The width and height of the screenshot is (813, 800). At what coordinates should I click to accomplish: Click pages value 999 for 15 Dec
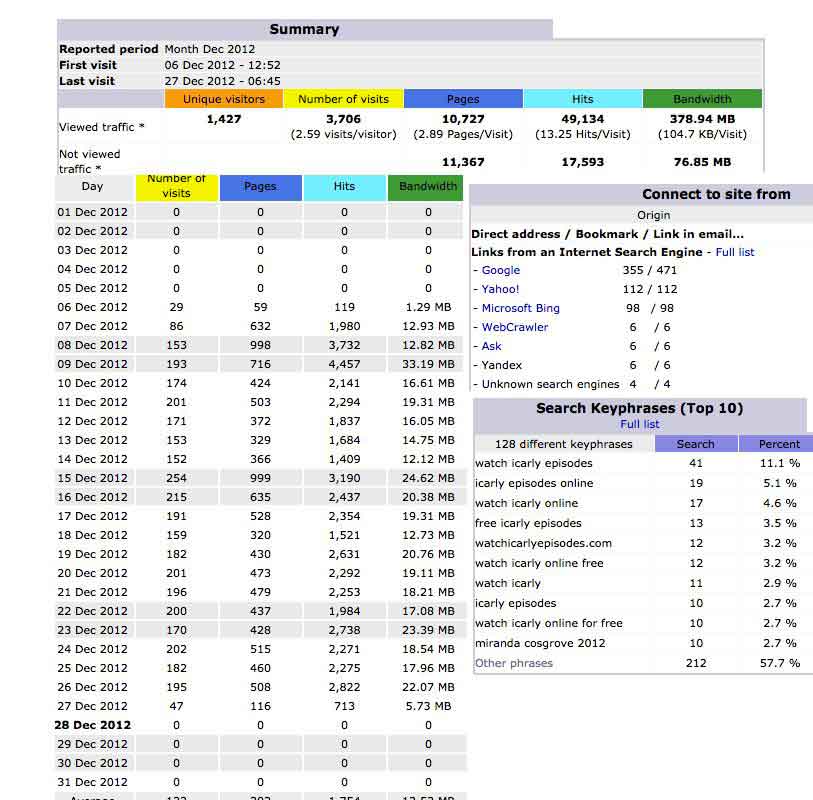click(260, 478)
